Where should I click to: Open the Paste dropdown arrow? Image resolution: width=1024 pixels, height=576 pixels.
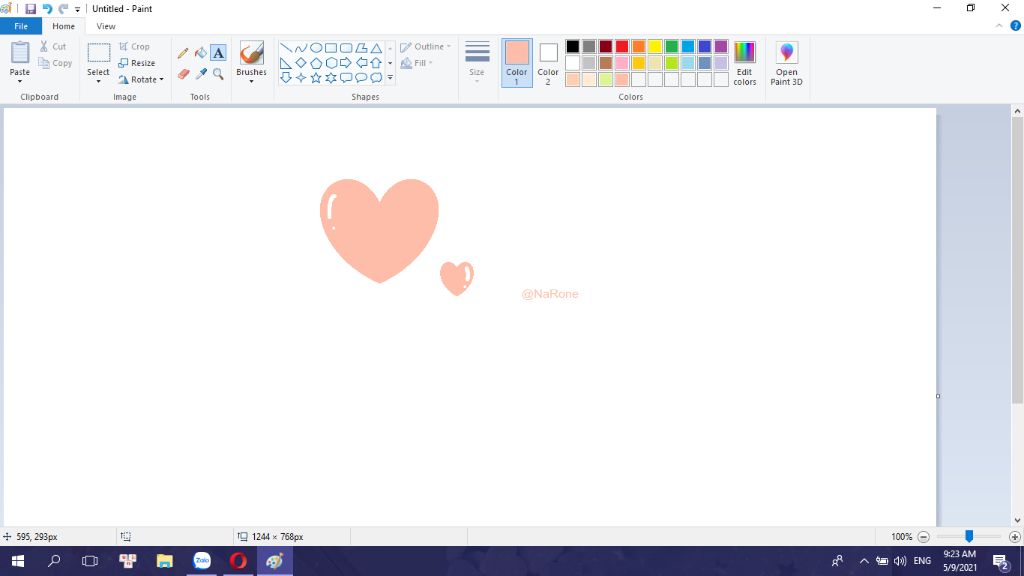pyautogui.click(x=20, y=82)
